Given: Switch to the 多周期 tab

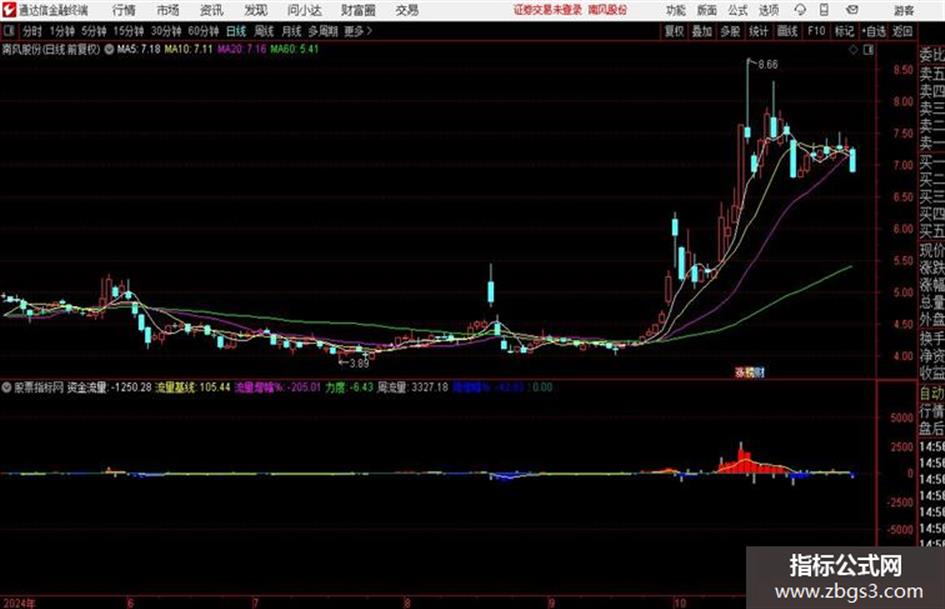Looking at the screenshot, I should click(x=323, y=31).
